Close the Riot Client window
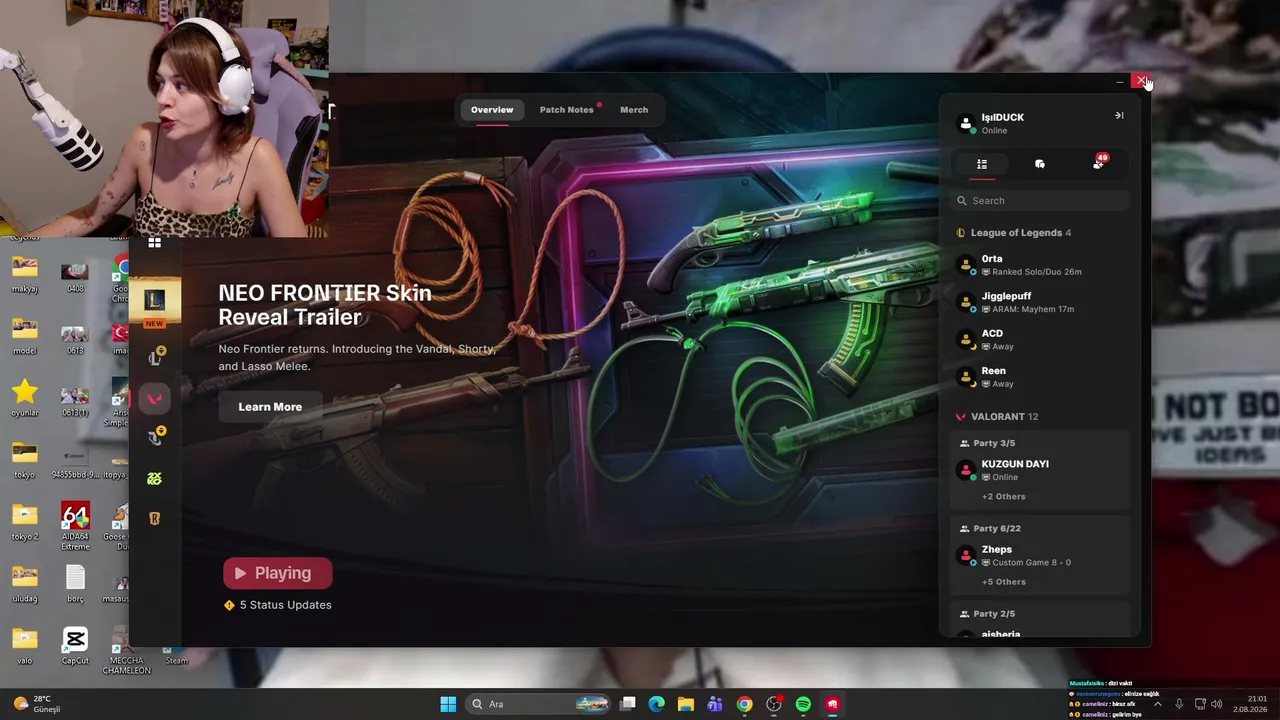Image resolution: width=1280 pixels, height=720 pixels. point(1141,81)
